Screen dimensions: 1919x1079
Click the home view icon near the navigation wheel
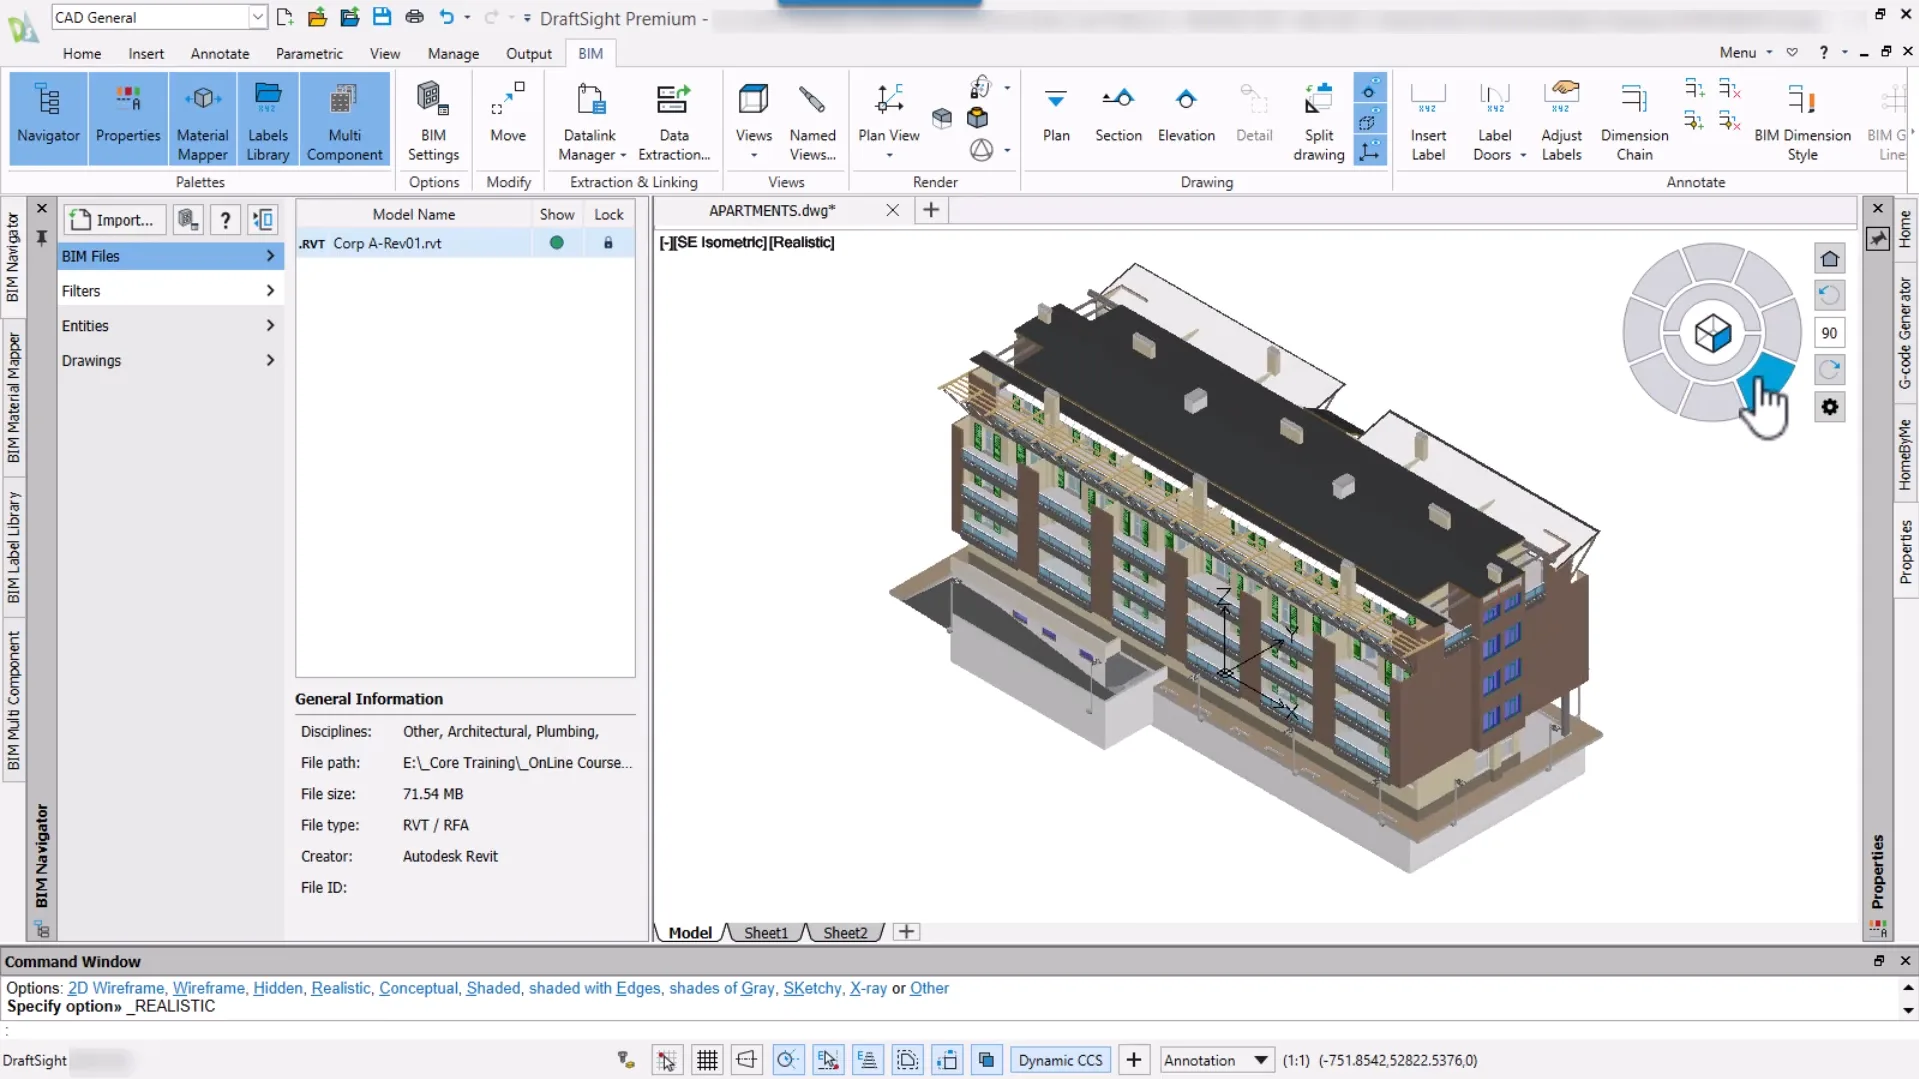point(1829,259)
